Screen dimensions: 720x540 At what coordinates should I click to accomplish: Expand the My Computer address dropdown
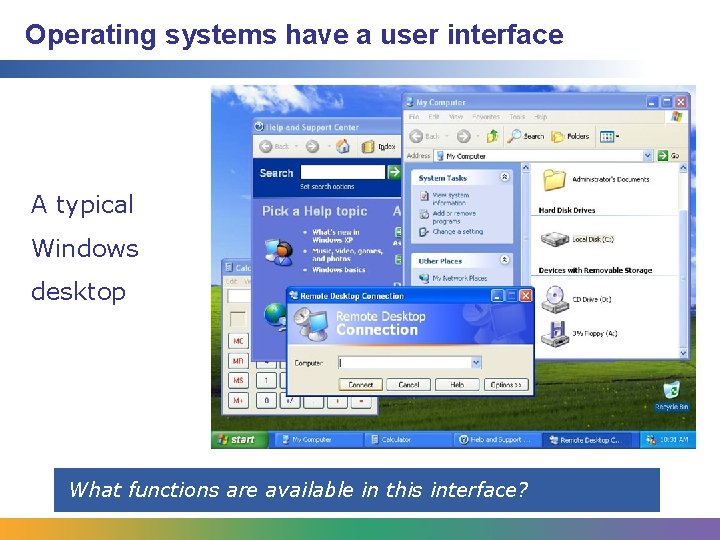(647, 156)
